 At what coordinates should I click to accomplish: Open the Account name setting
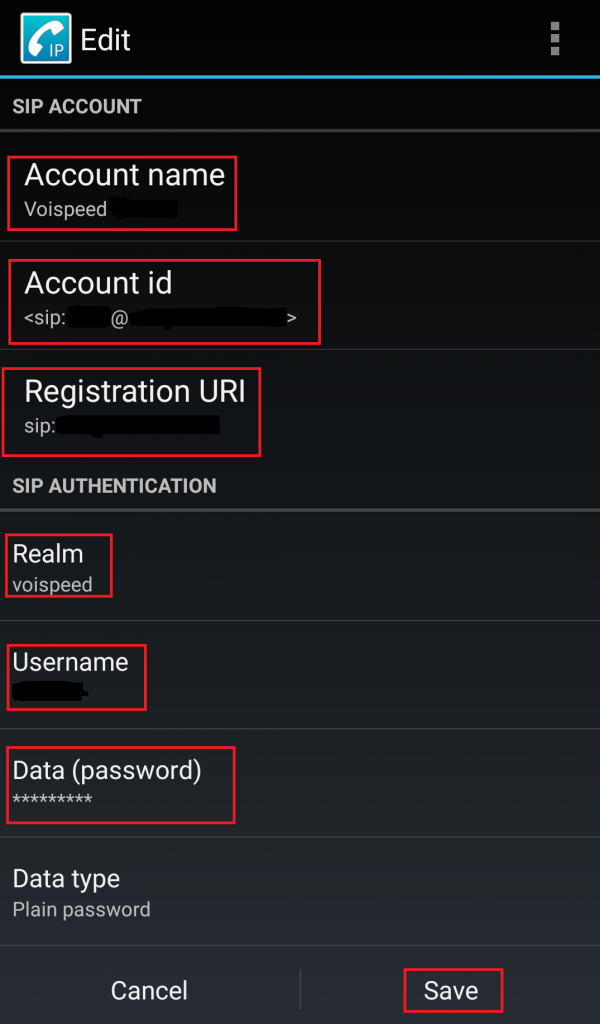pyautogui.click(x=300, y=187)
